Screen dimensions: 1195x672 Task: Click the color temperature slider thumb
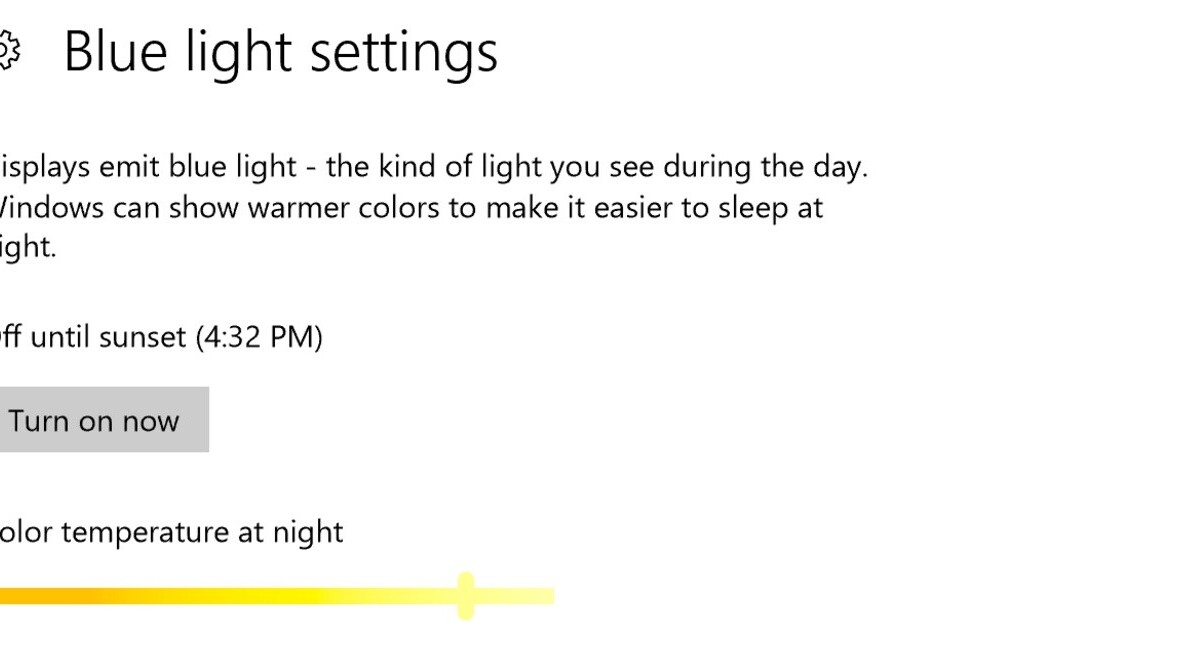click(x=465, y=596)
